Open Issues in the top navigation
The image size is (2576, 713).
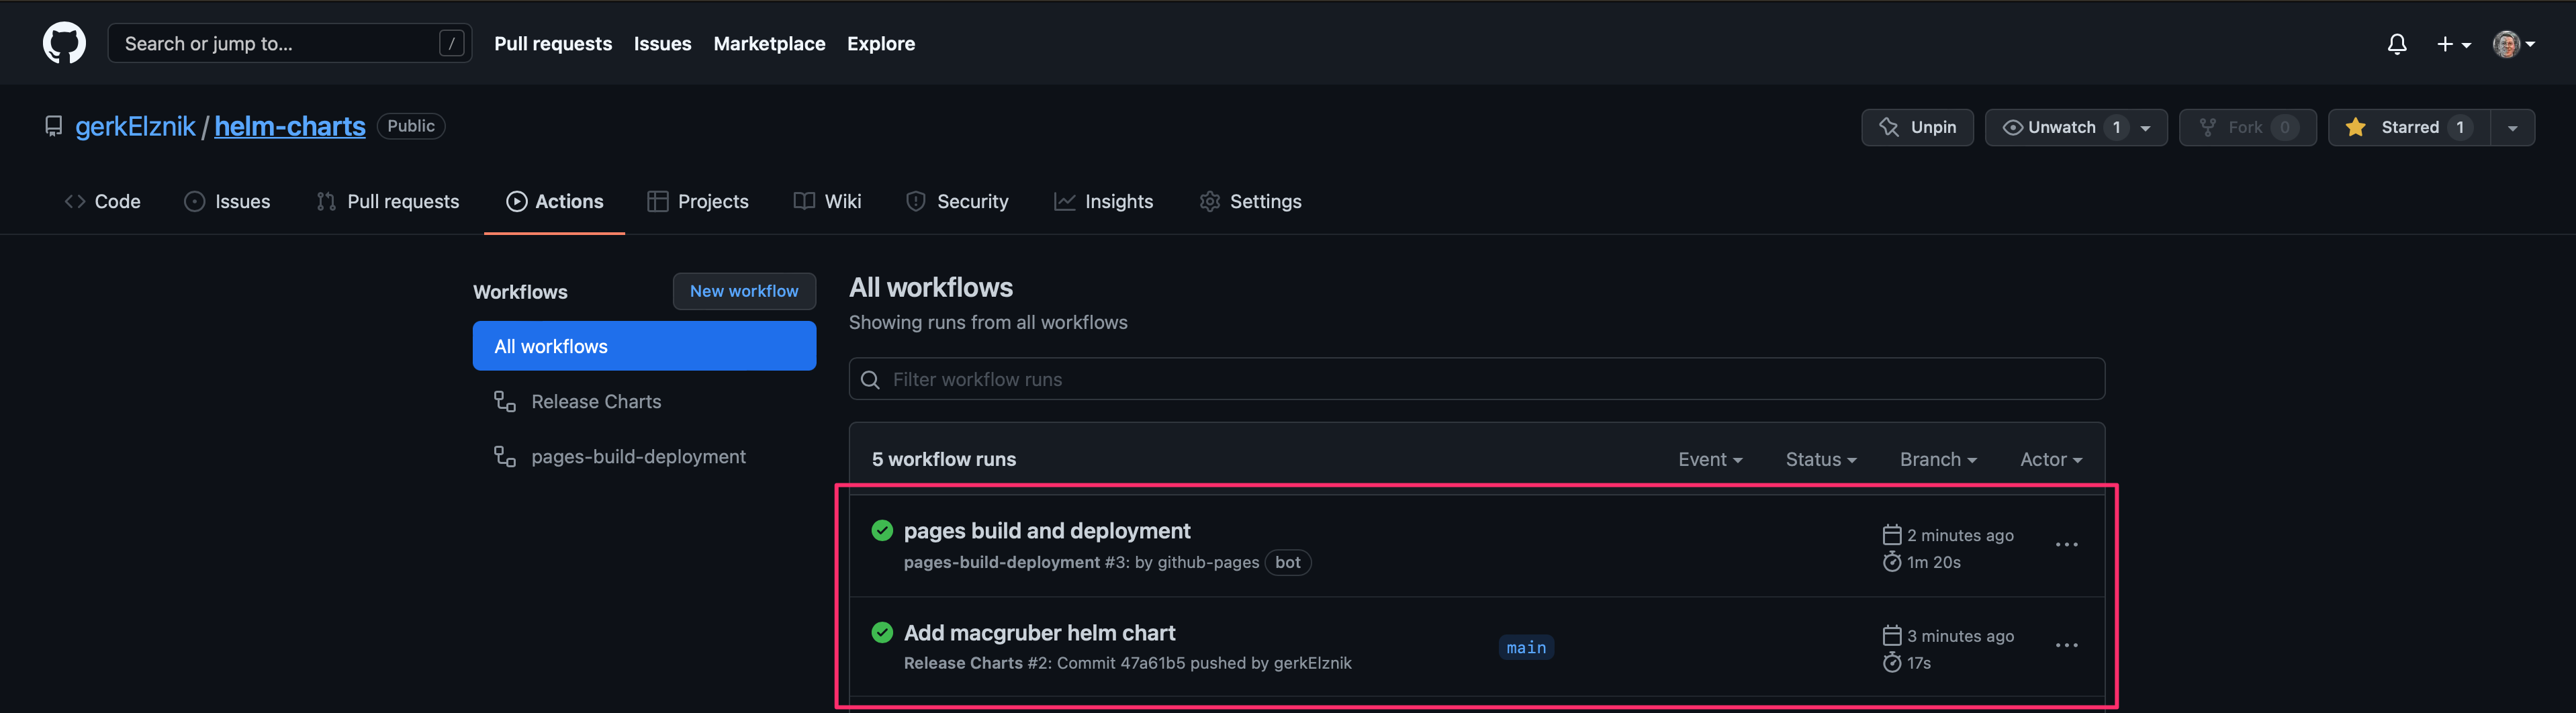(x=662, y=44)
